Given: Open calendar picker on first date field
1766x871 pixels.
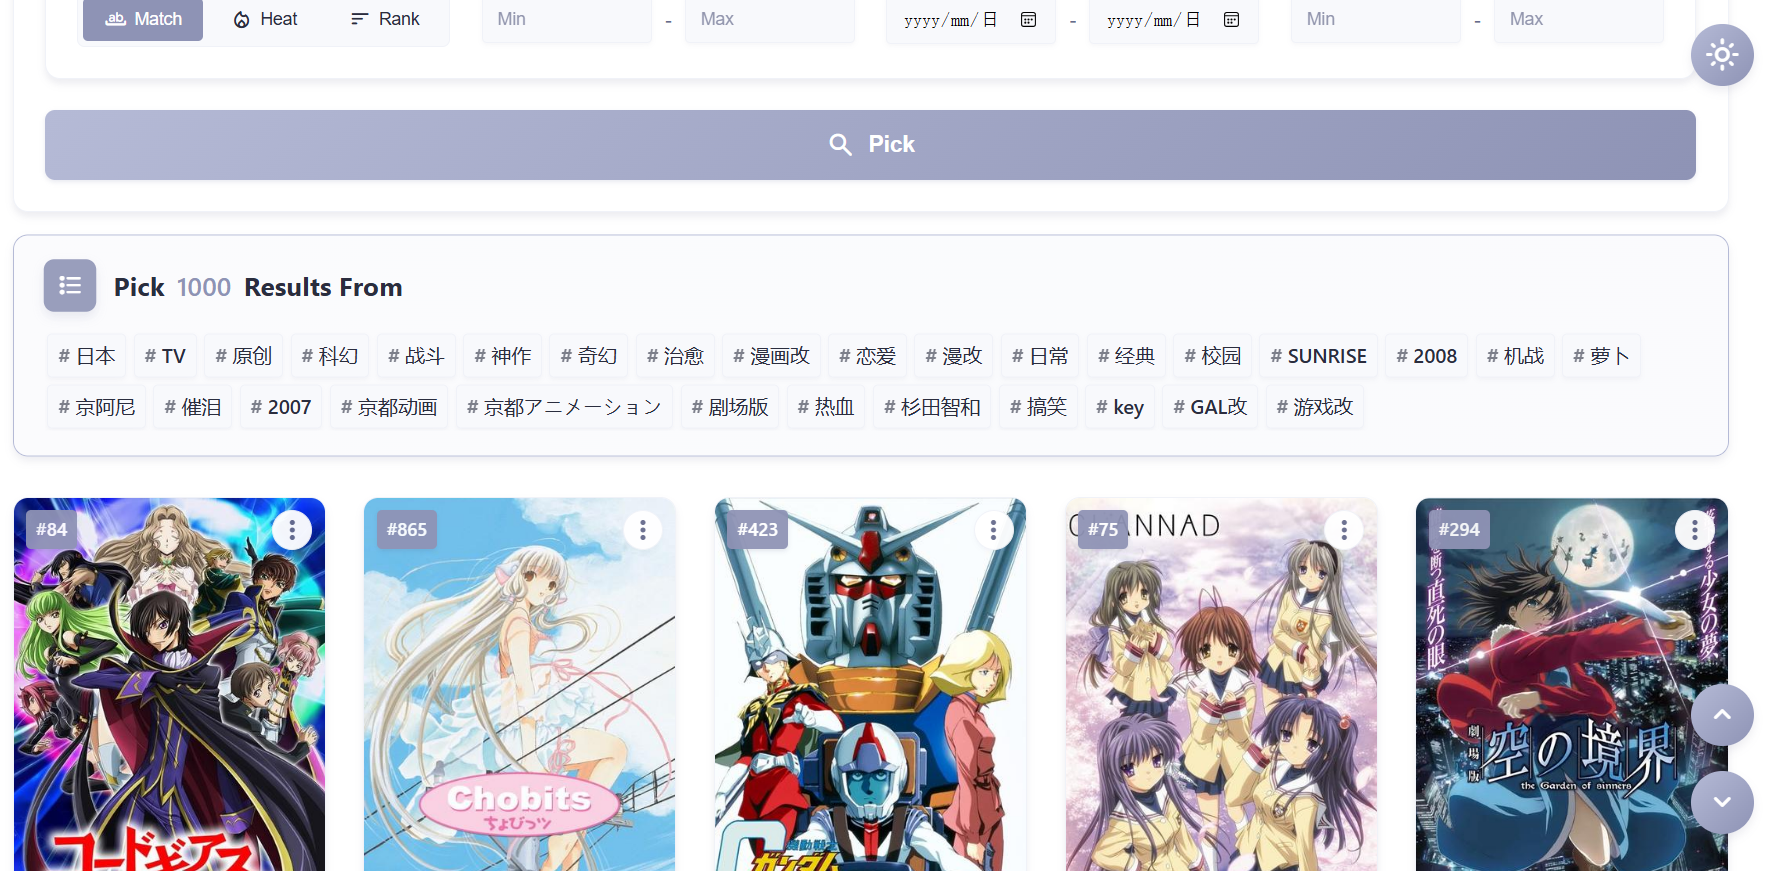Looking at the screenshot, I should tap(1028, 19).
